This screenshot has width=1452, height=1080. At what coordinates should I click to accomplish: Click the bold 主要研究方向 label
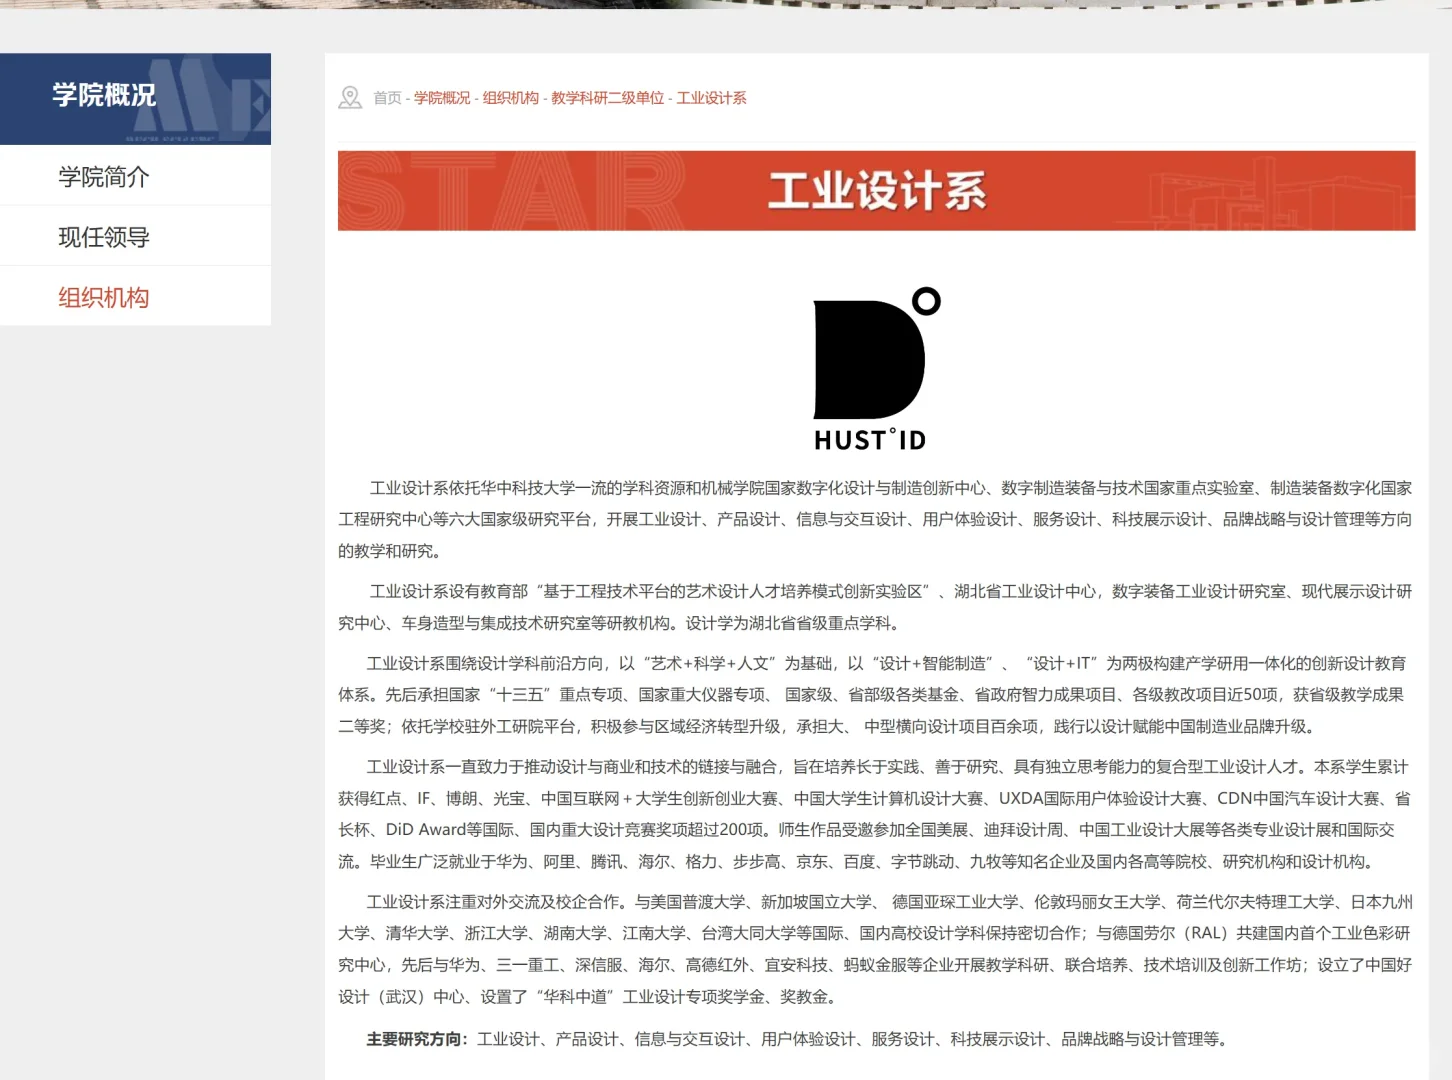click(x=417, y=1039)
